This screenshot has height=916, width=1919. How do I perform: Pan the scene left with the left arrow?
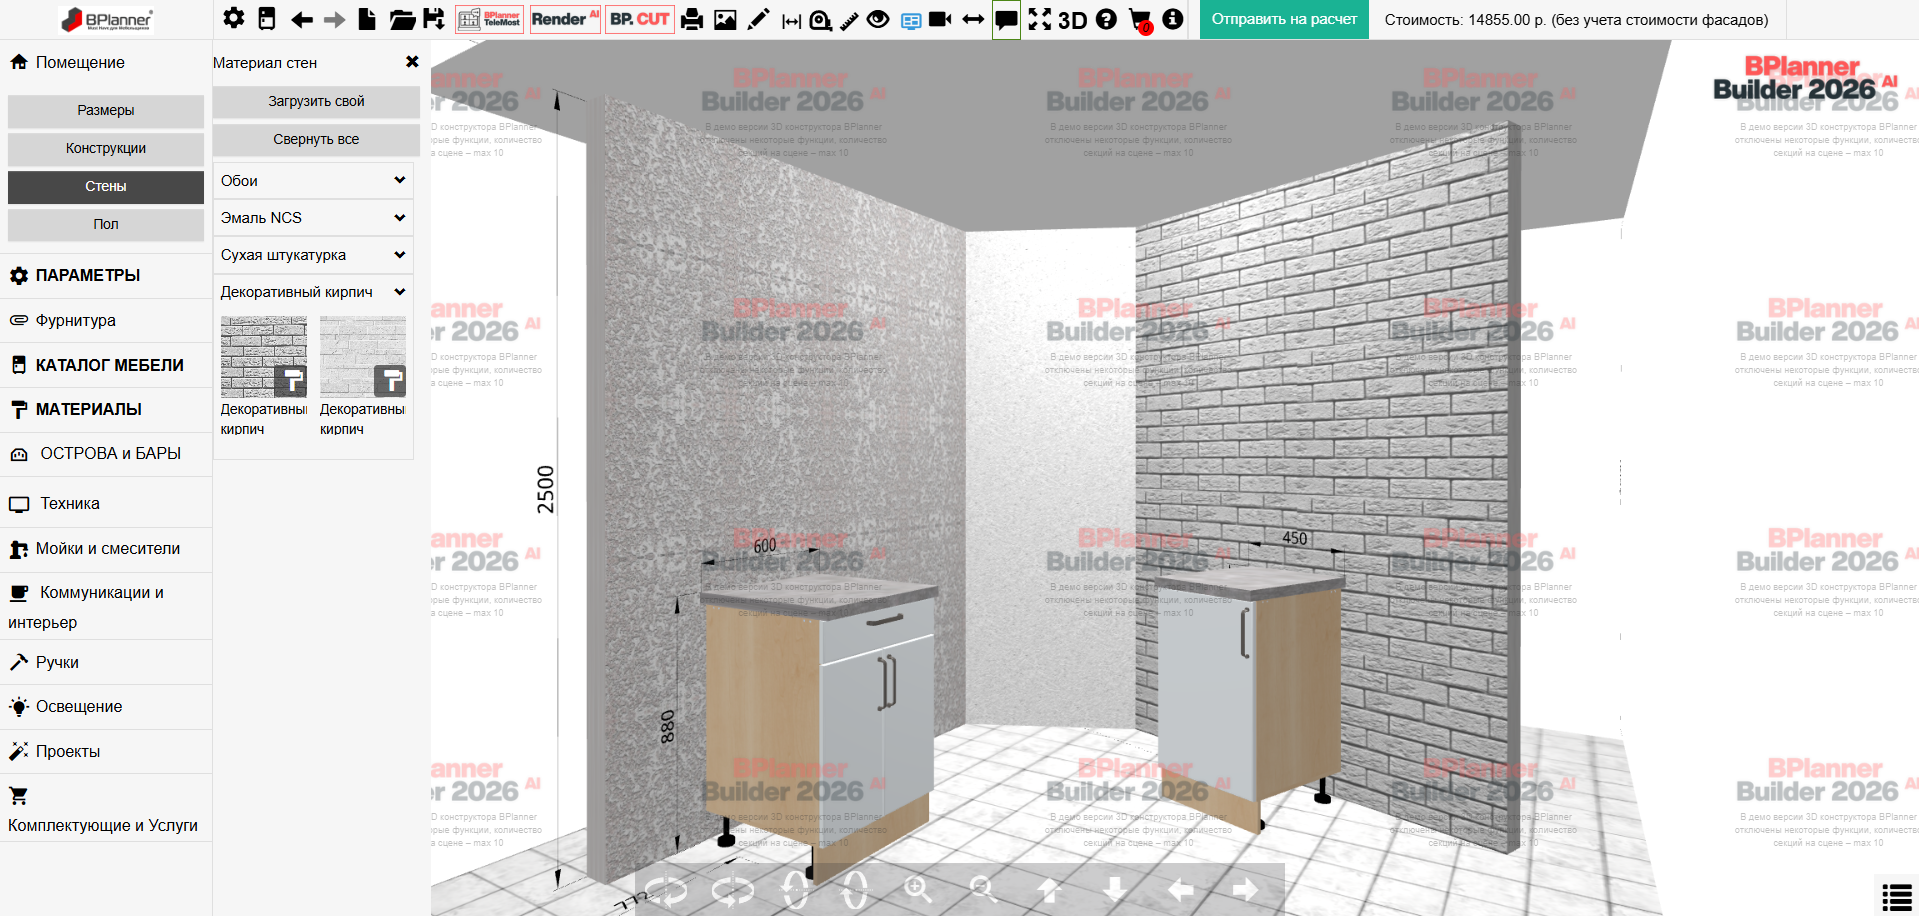pos(1180,889)
